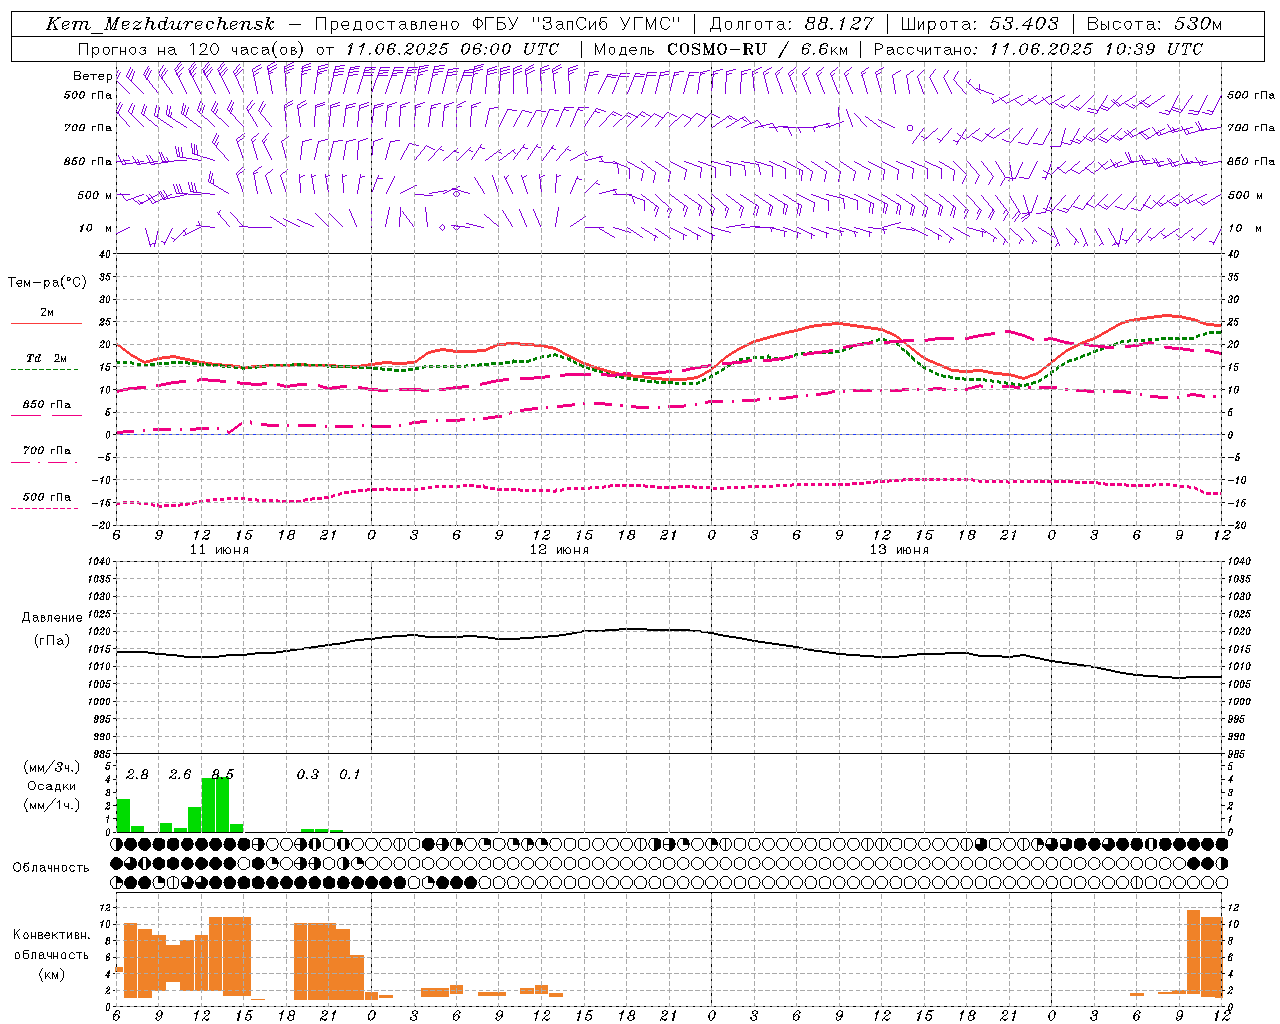1280x1024 pixels.
Task: Click the (мм/3ч.) precipitation unit label
Action: click(52, 767)
